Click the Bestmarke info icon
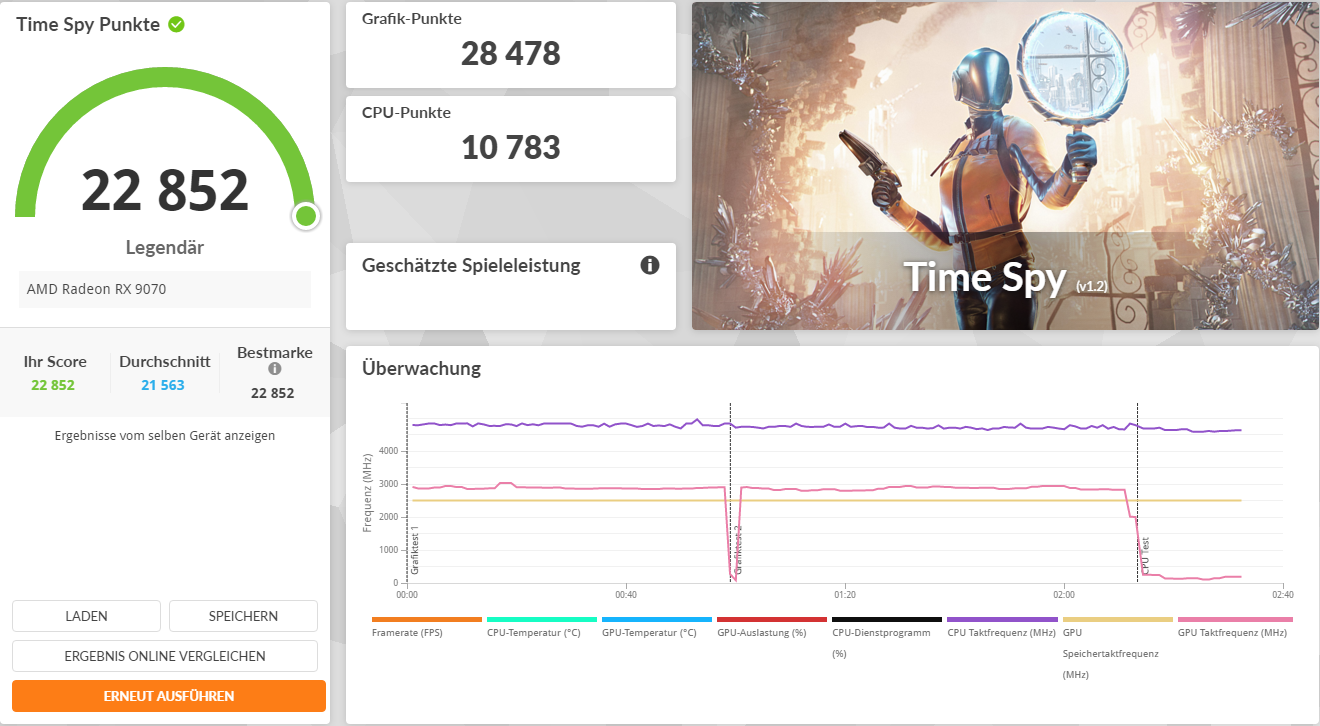This screenshot has width=1320, height=726. 275,369
